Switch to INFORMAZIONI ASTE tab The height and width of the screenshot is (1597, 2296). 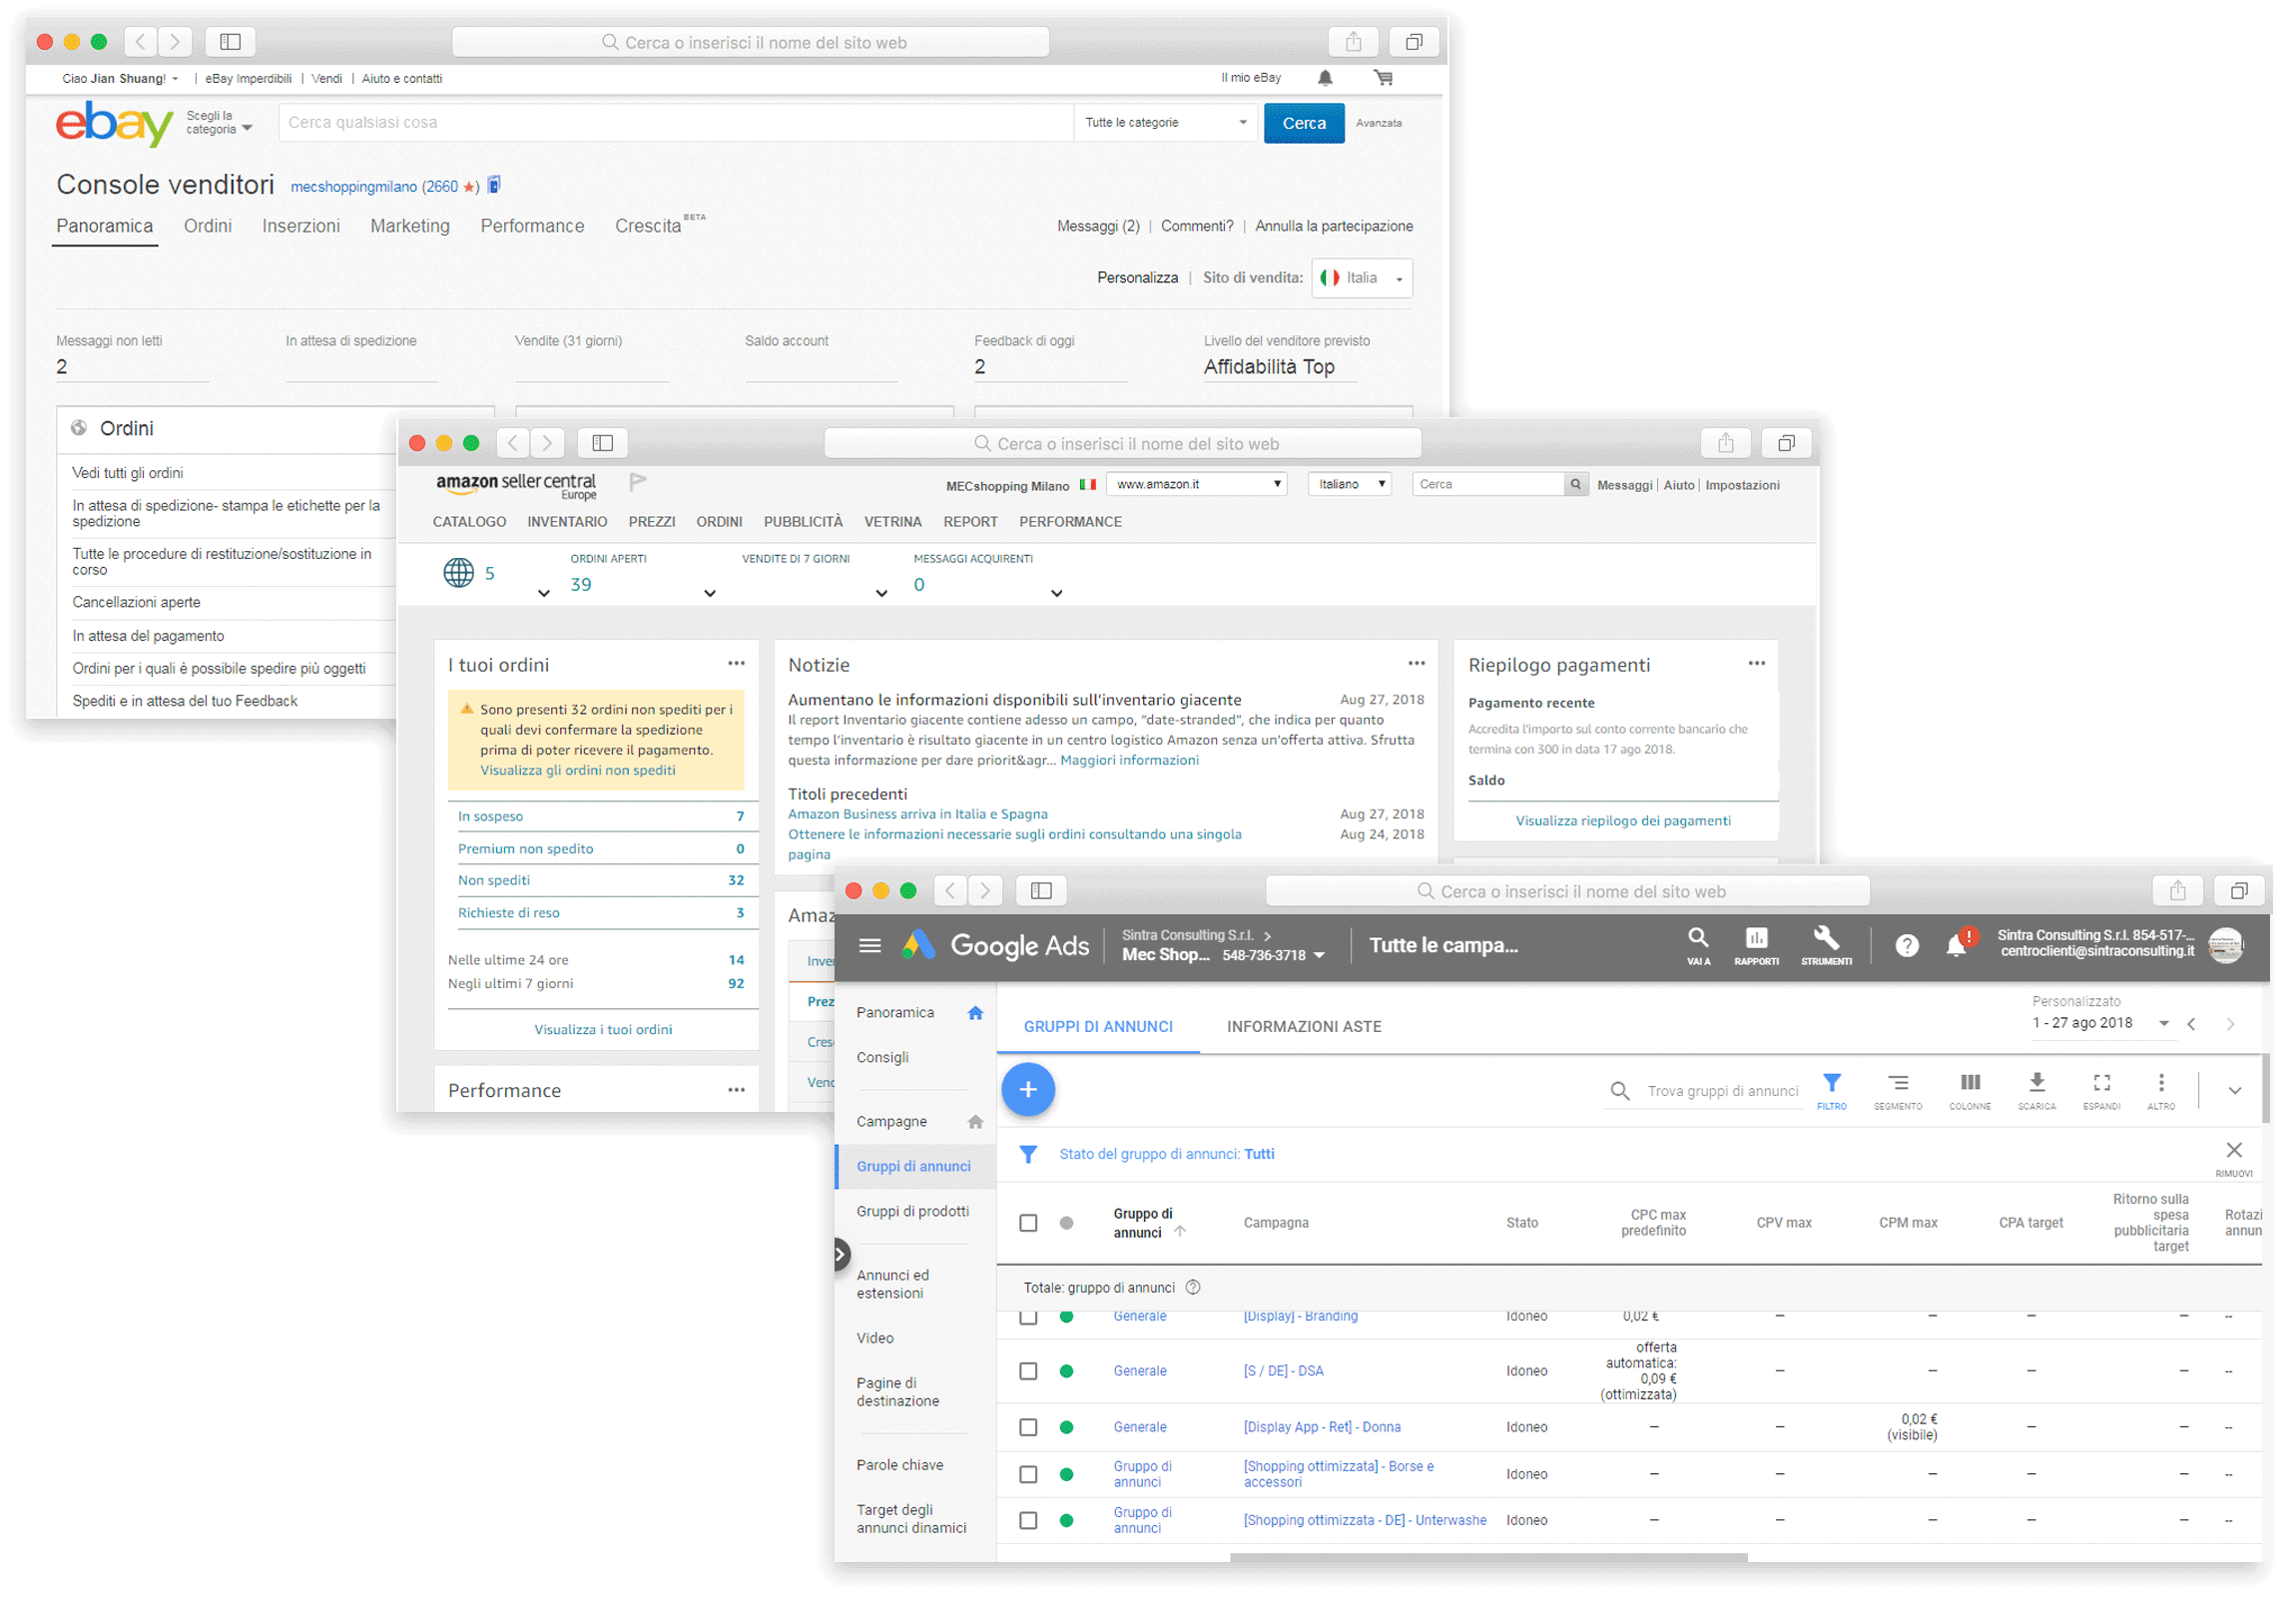point(1304,1027)
